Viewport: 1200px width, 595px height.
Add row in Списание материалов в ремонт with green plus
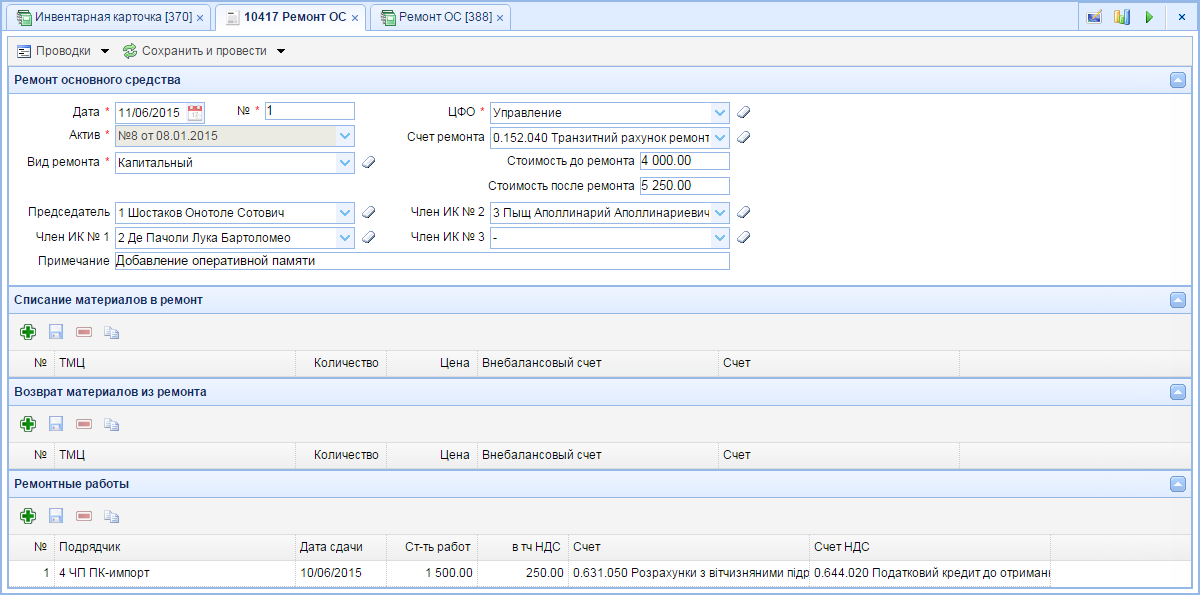coord(28,331)
